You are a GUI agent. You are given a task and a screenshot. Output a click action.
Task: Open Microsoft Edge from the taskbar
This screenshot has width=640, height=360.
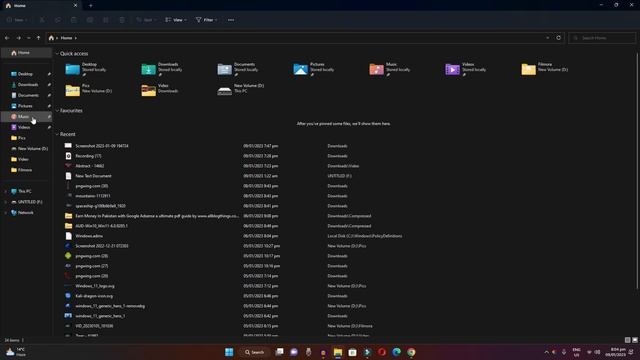coord(396,352)
